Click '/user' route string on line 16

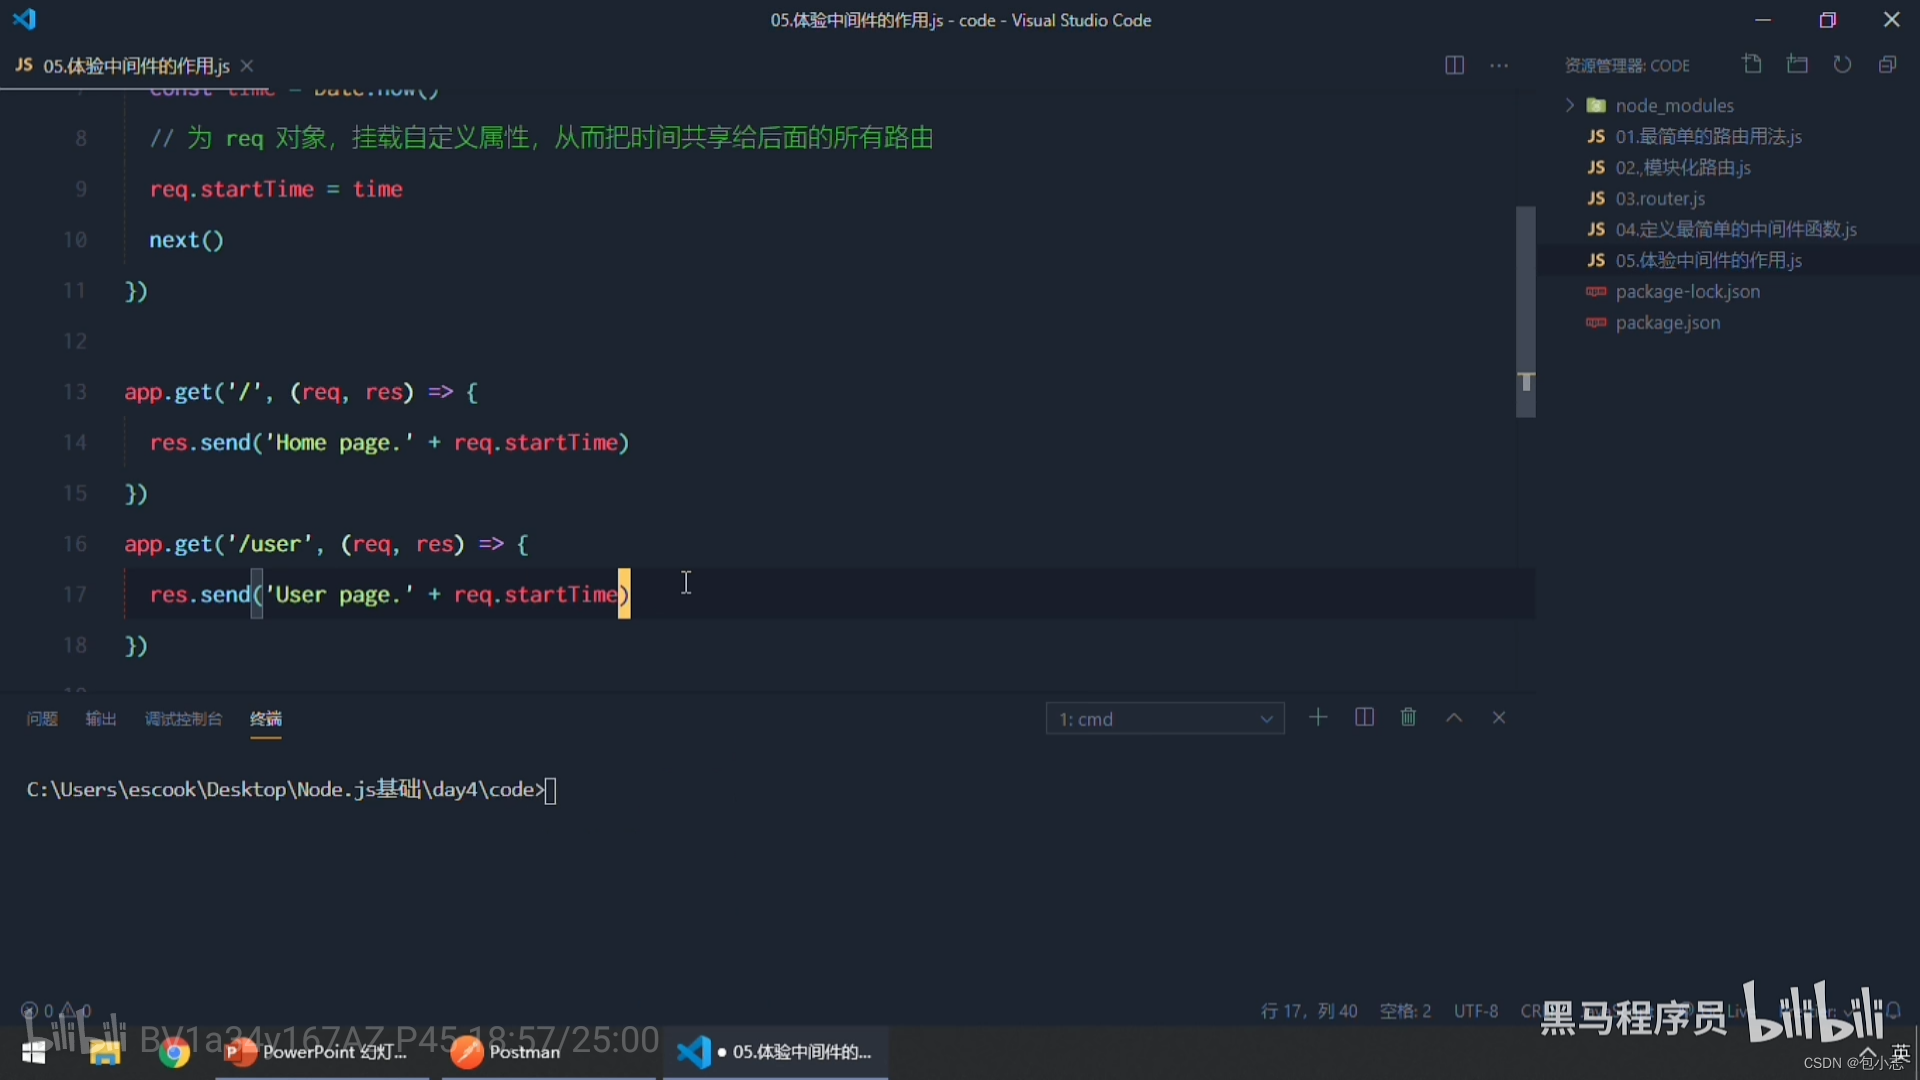click(x=269, y=544)
